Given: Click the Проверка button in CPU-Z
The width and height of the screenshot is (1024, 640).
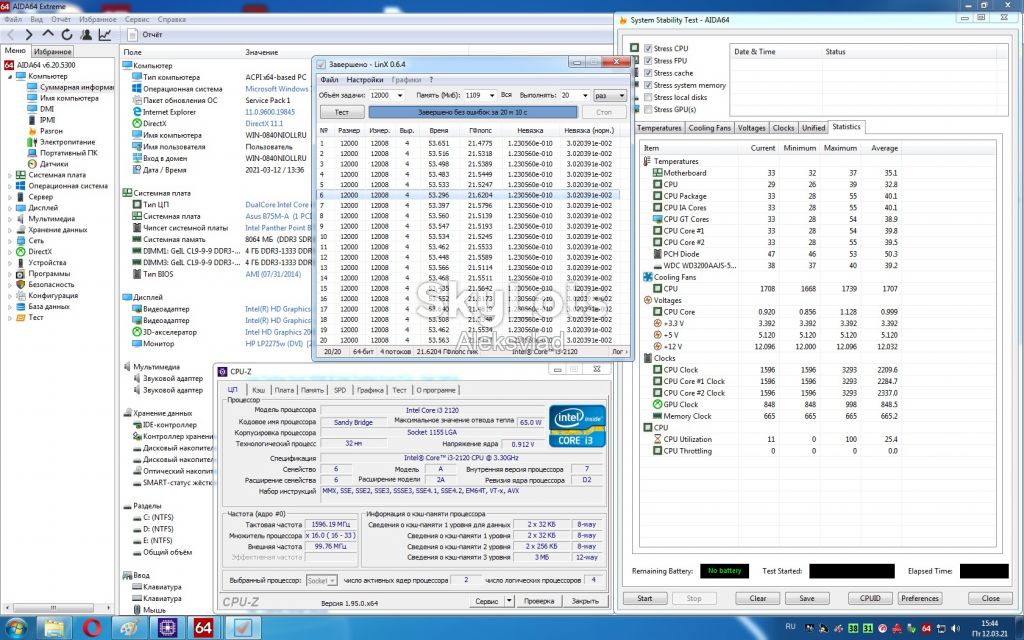Looking at the screenshot, I should click(539, 601).
